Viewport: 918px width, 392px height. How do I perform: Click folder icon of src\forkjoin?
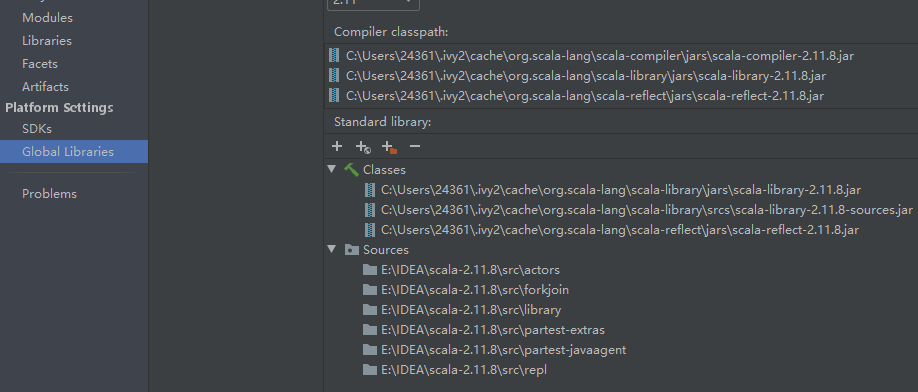(x=369, y=290)
